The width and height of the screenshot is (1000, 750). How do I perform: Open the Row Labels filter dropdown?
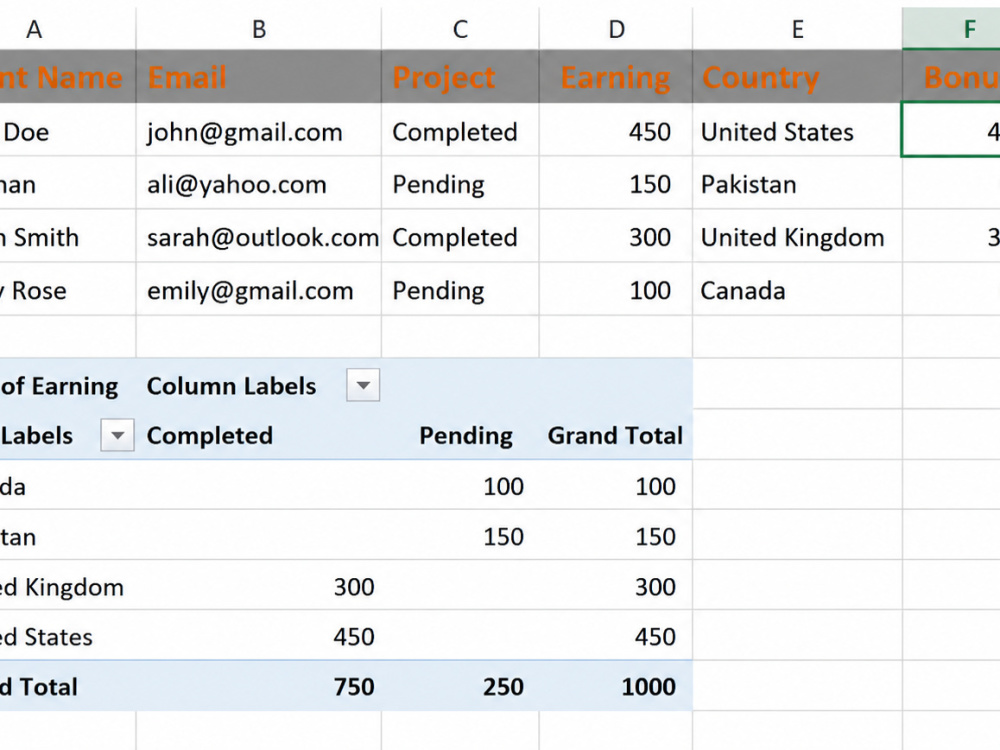(117, 436)
